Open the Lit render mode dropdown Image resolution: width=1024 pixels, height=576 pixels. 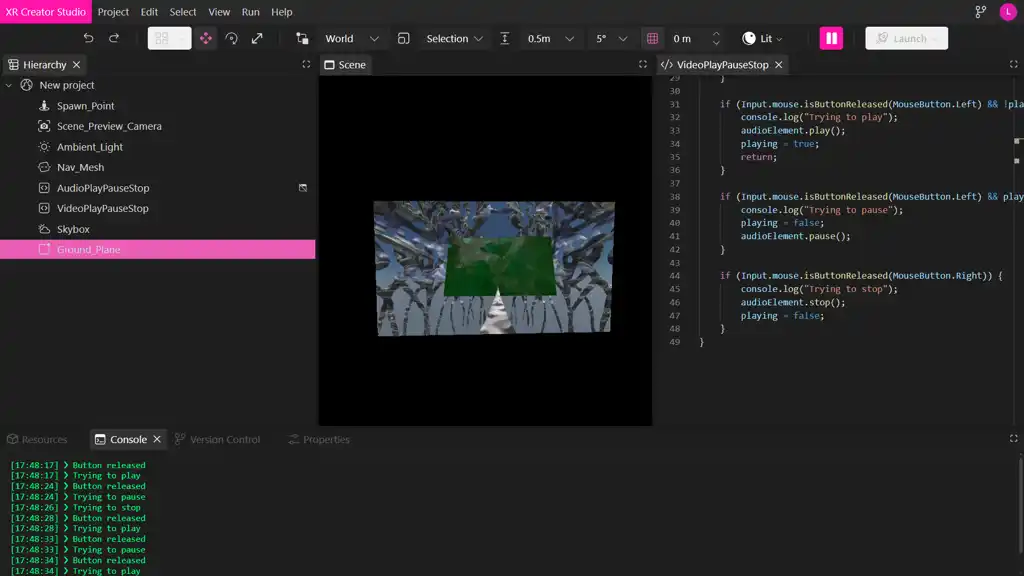click(x=771, y=39)
